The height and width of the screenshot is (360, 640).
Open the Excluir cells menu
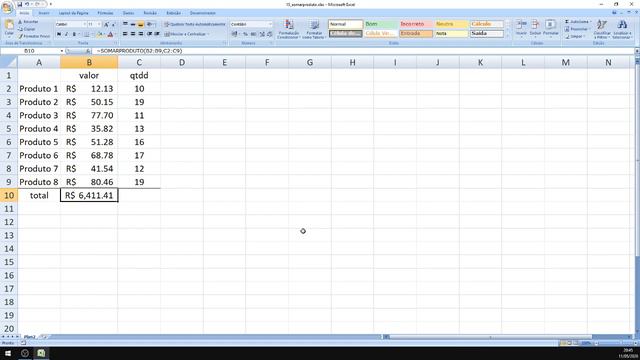[x=535, y=28]
